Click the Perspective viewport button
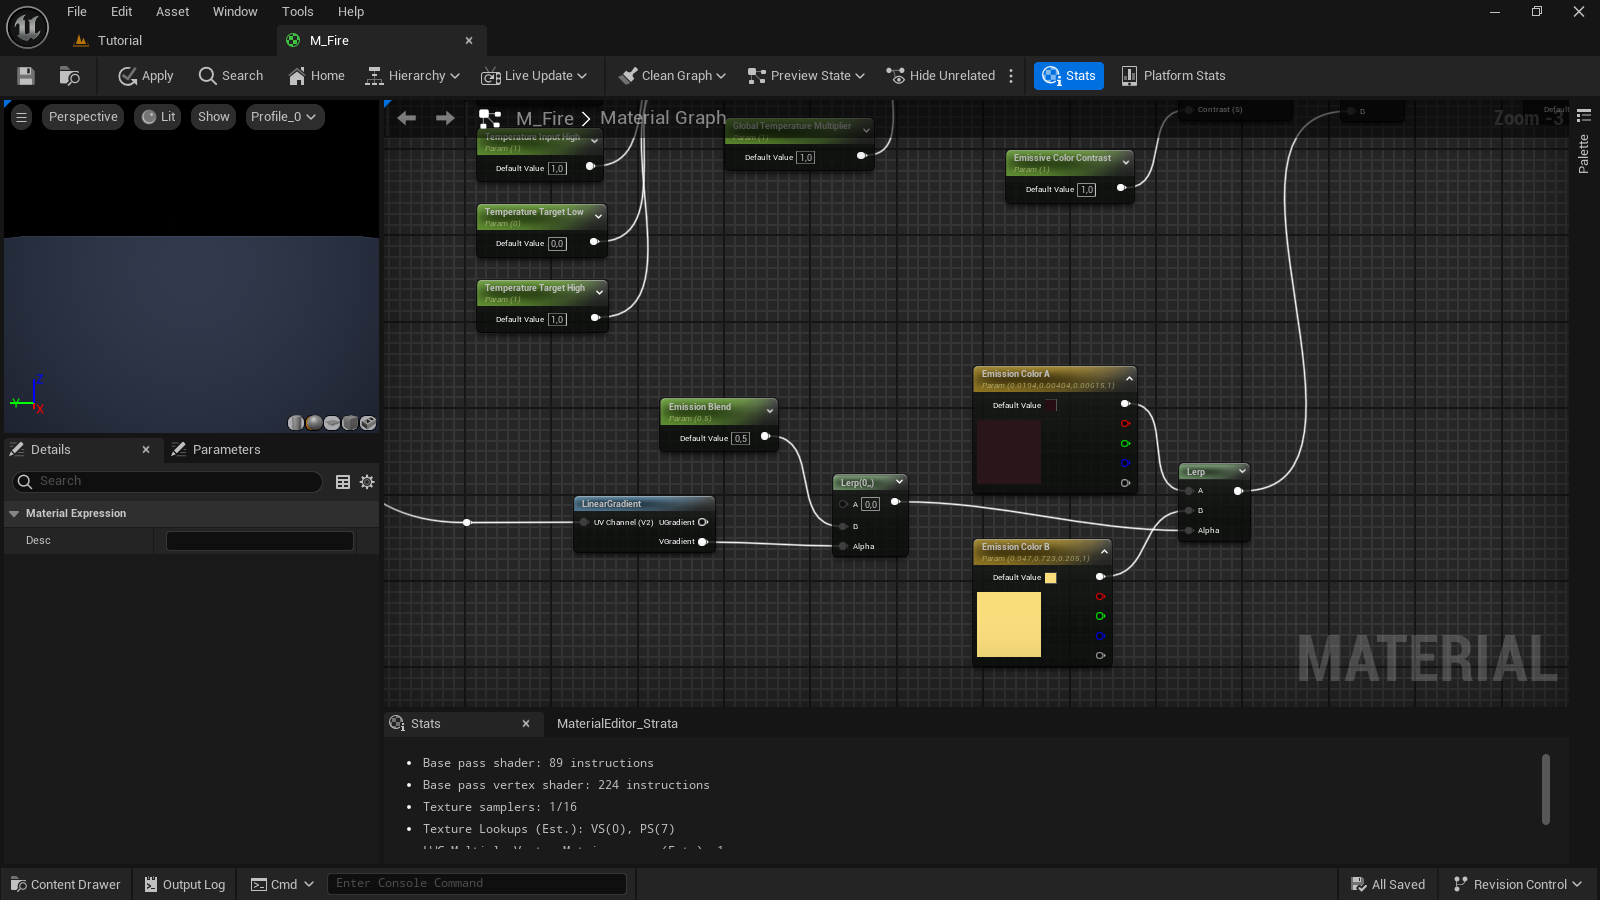The width and height of the screenshot is (1600, 900). click(x=83, y=117)
